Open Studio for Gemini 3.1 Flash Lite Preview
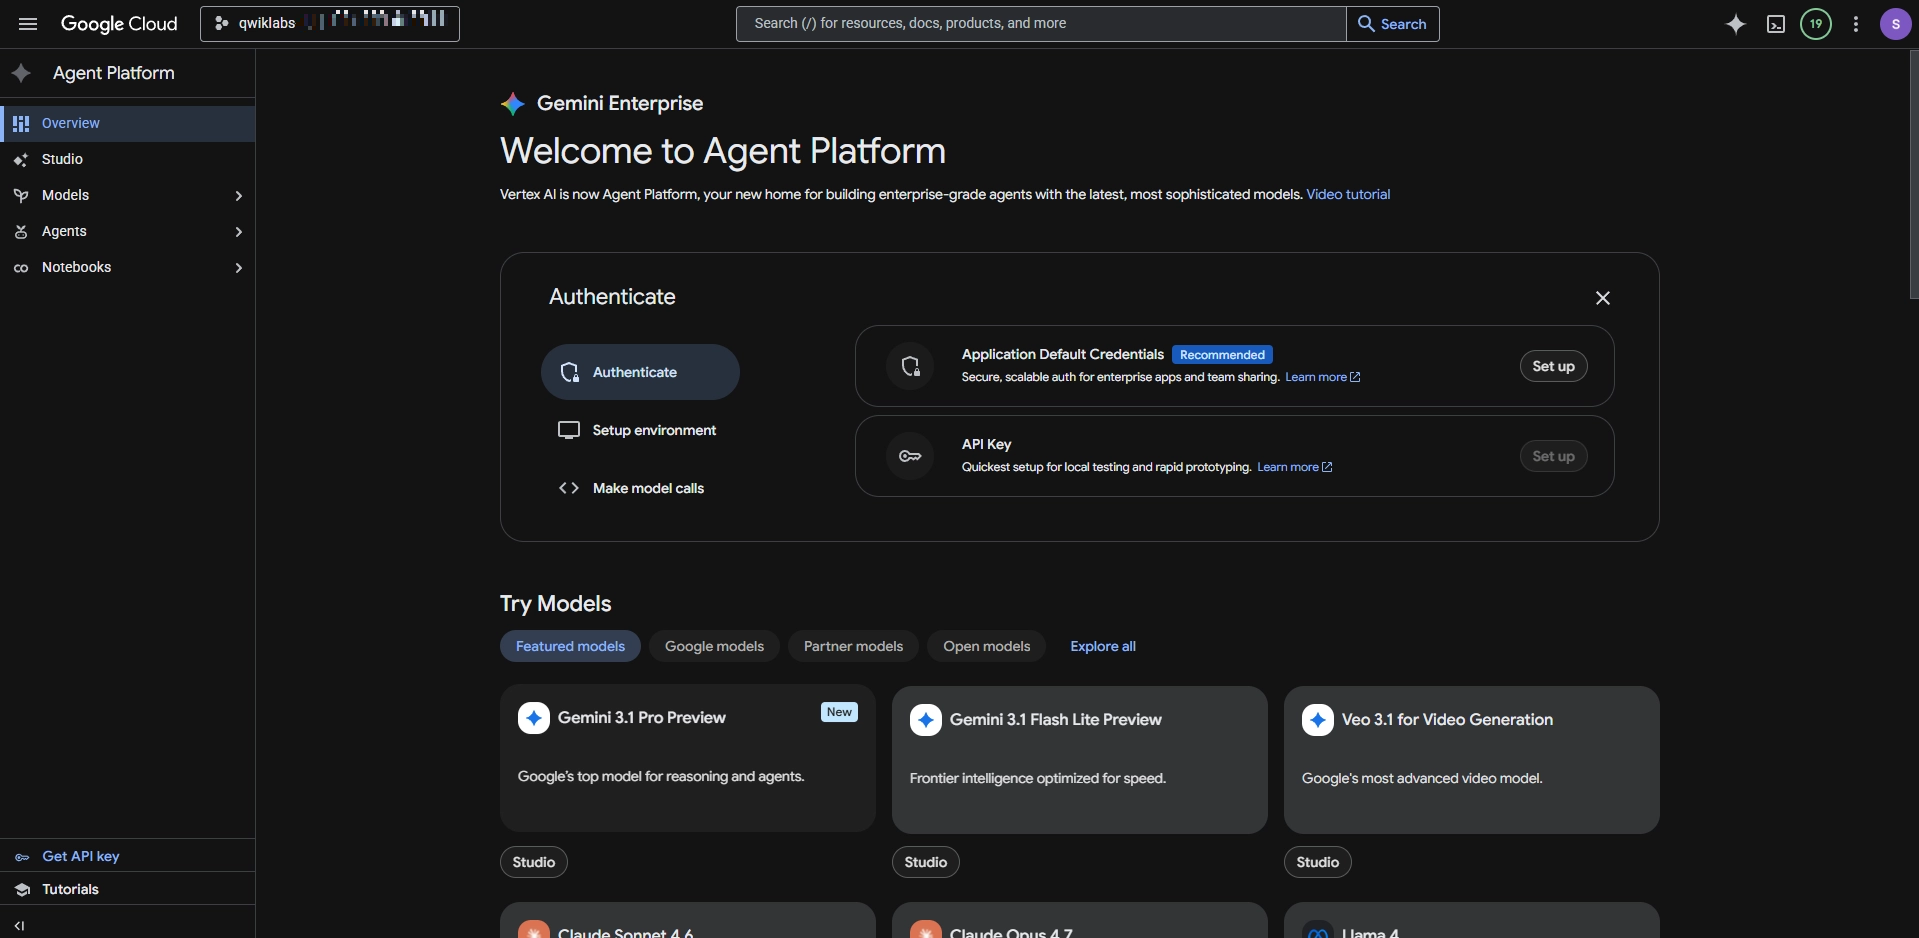The image size is (1919, 938). [x=926, y=862]
